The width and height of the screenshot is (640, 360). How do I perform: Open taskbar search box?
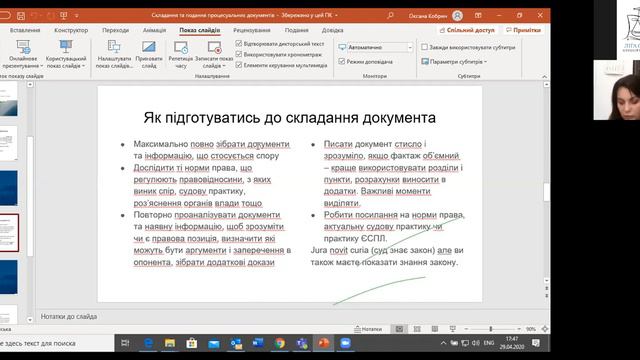(56, 343)
